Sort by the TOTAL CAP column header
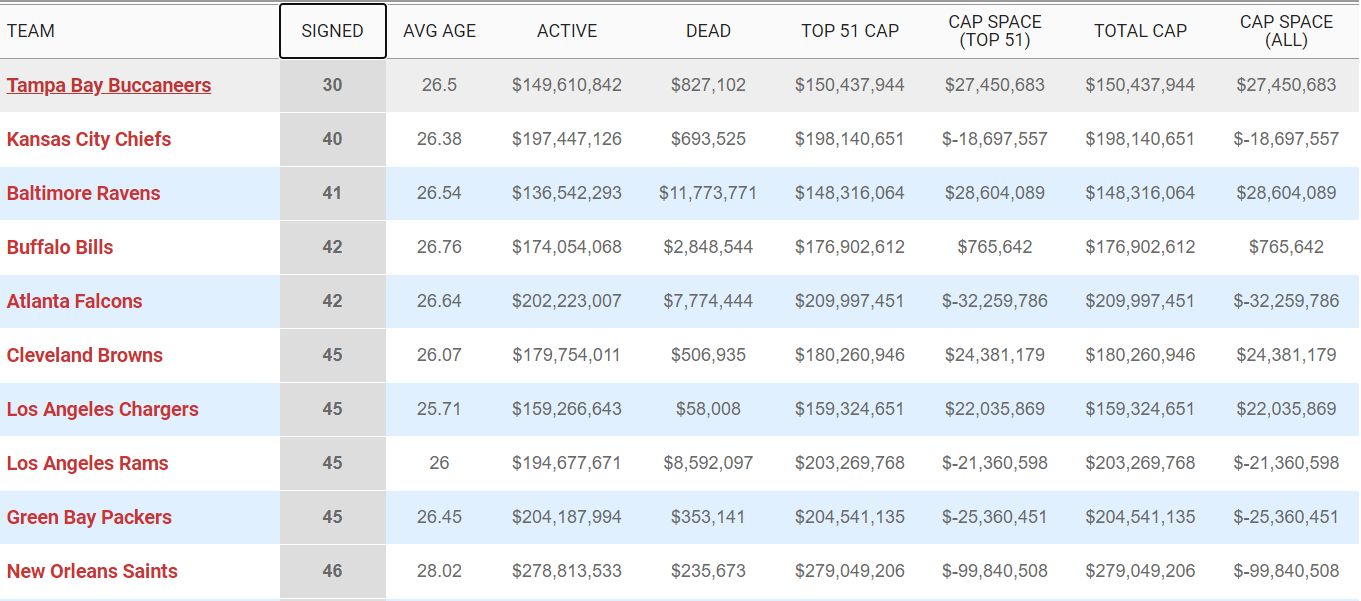Viewport: 1361px width, 601px height. (1140, 31)
